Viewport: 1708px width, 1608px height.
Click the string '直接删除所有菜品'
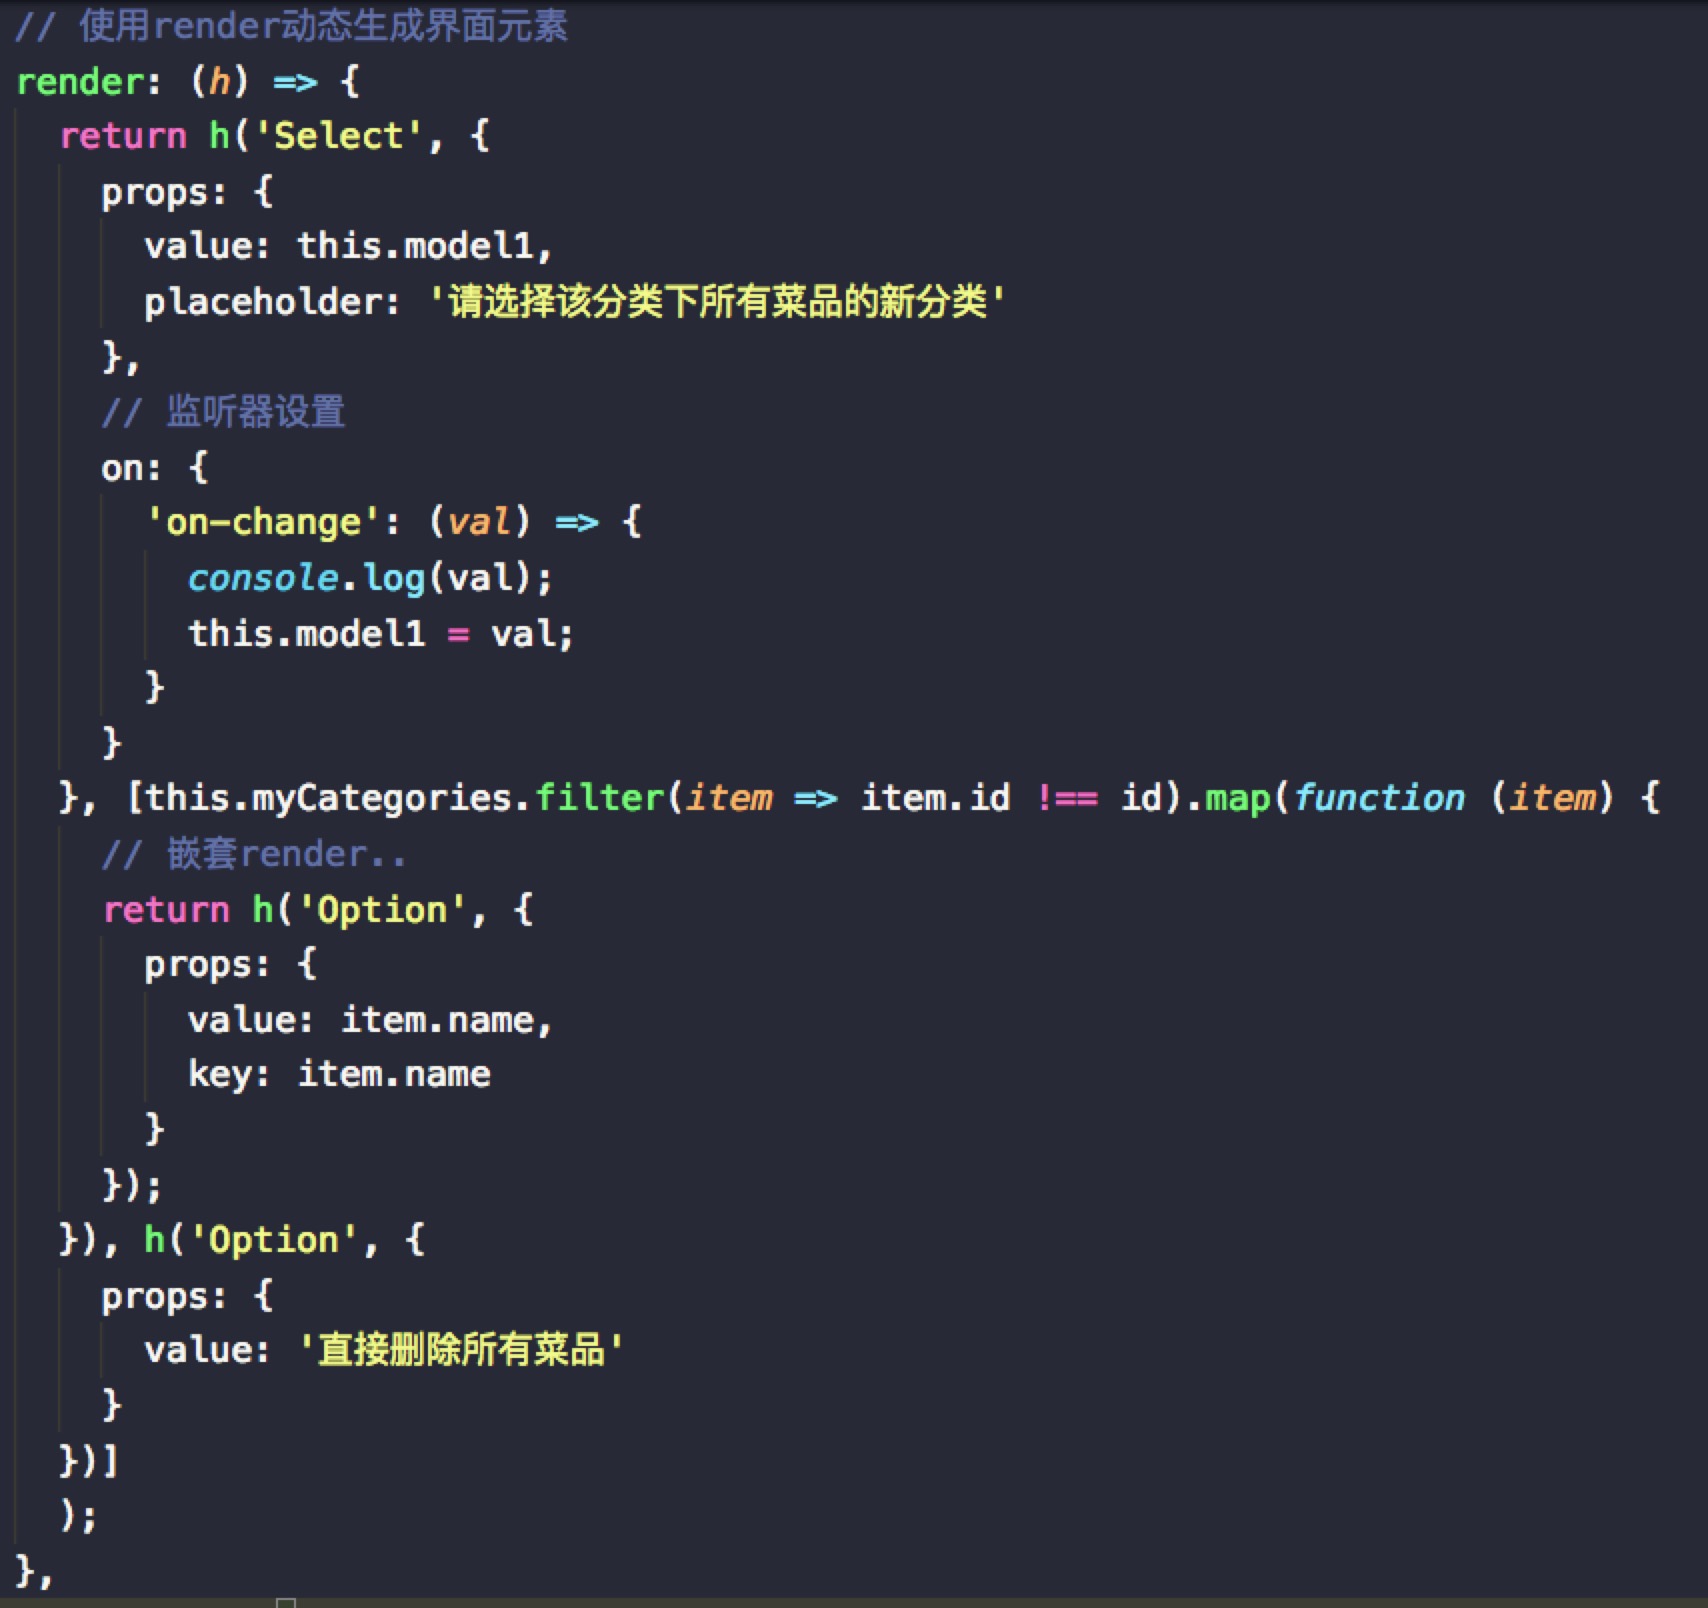(x=461, y=1350)
